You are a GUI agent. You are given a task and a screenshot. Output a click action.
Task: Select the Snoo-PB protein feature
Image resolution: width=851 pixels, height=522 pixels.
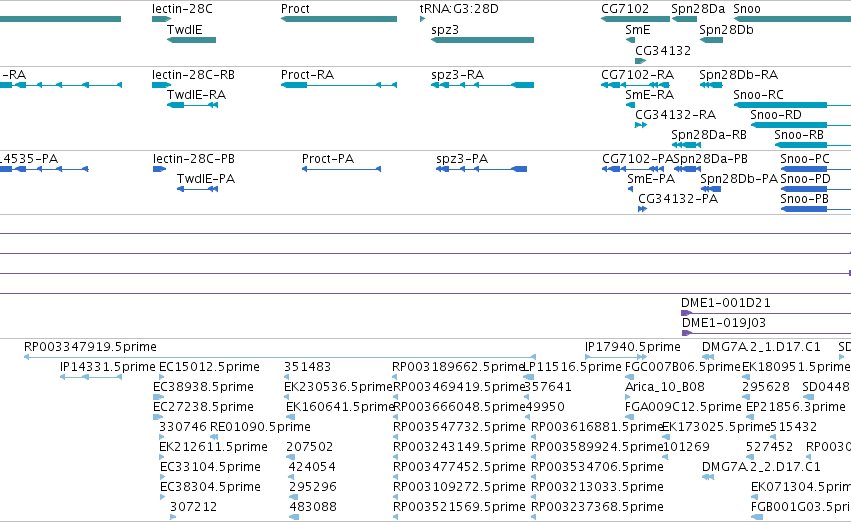point(816,209)
